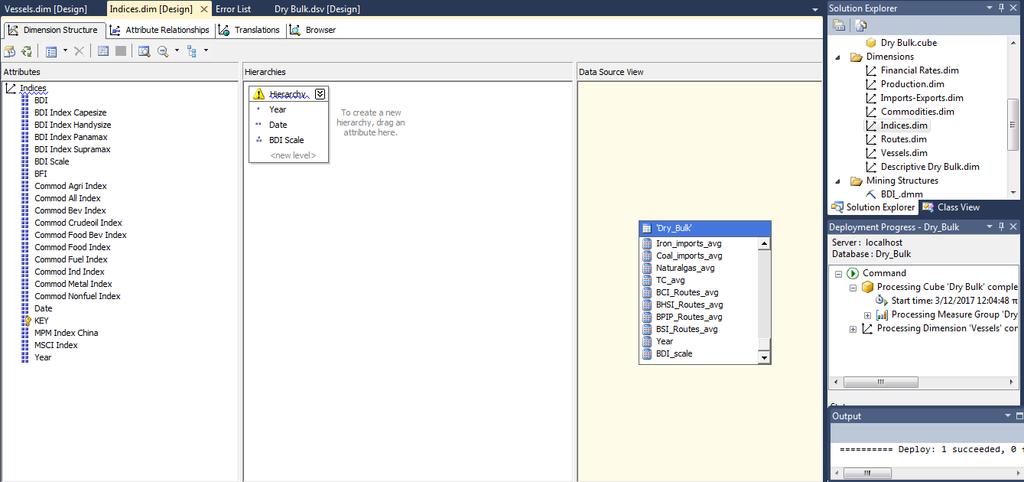Viewport: 1024px width, 482px height.
Task: Expand the Processing Measure Group node
Action: point(867,315)
